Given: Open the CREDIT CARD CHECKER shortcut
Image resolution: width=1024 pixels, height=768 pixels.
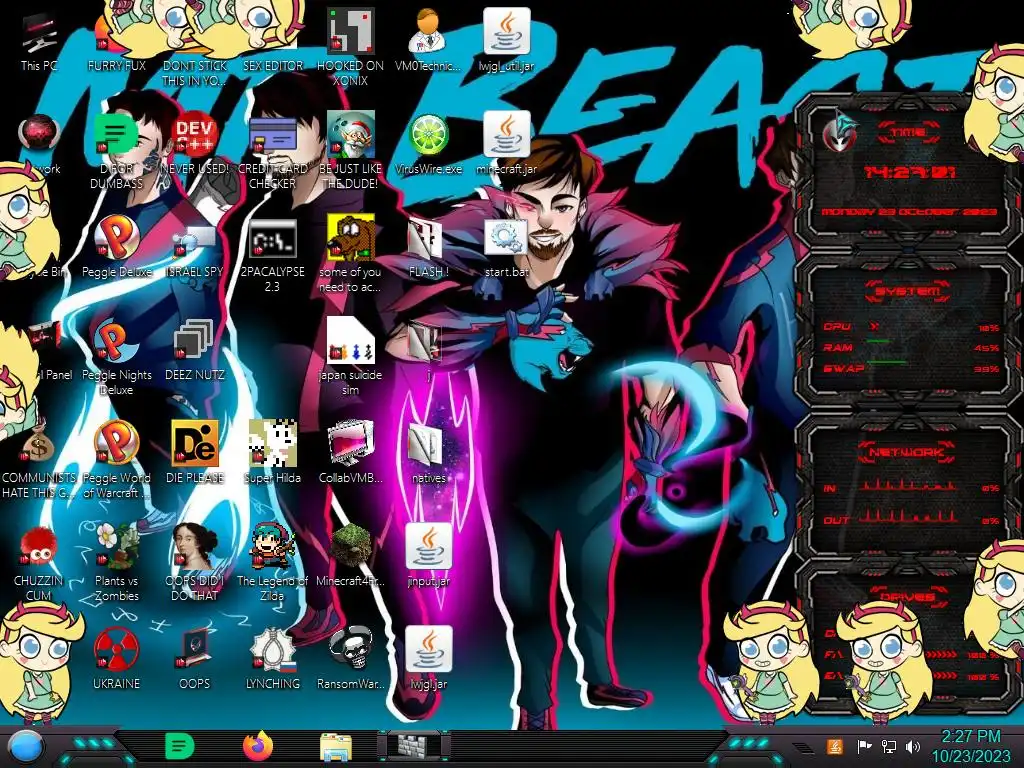Looking at the screenshot, I should click(x=272, y=152).
